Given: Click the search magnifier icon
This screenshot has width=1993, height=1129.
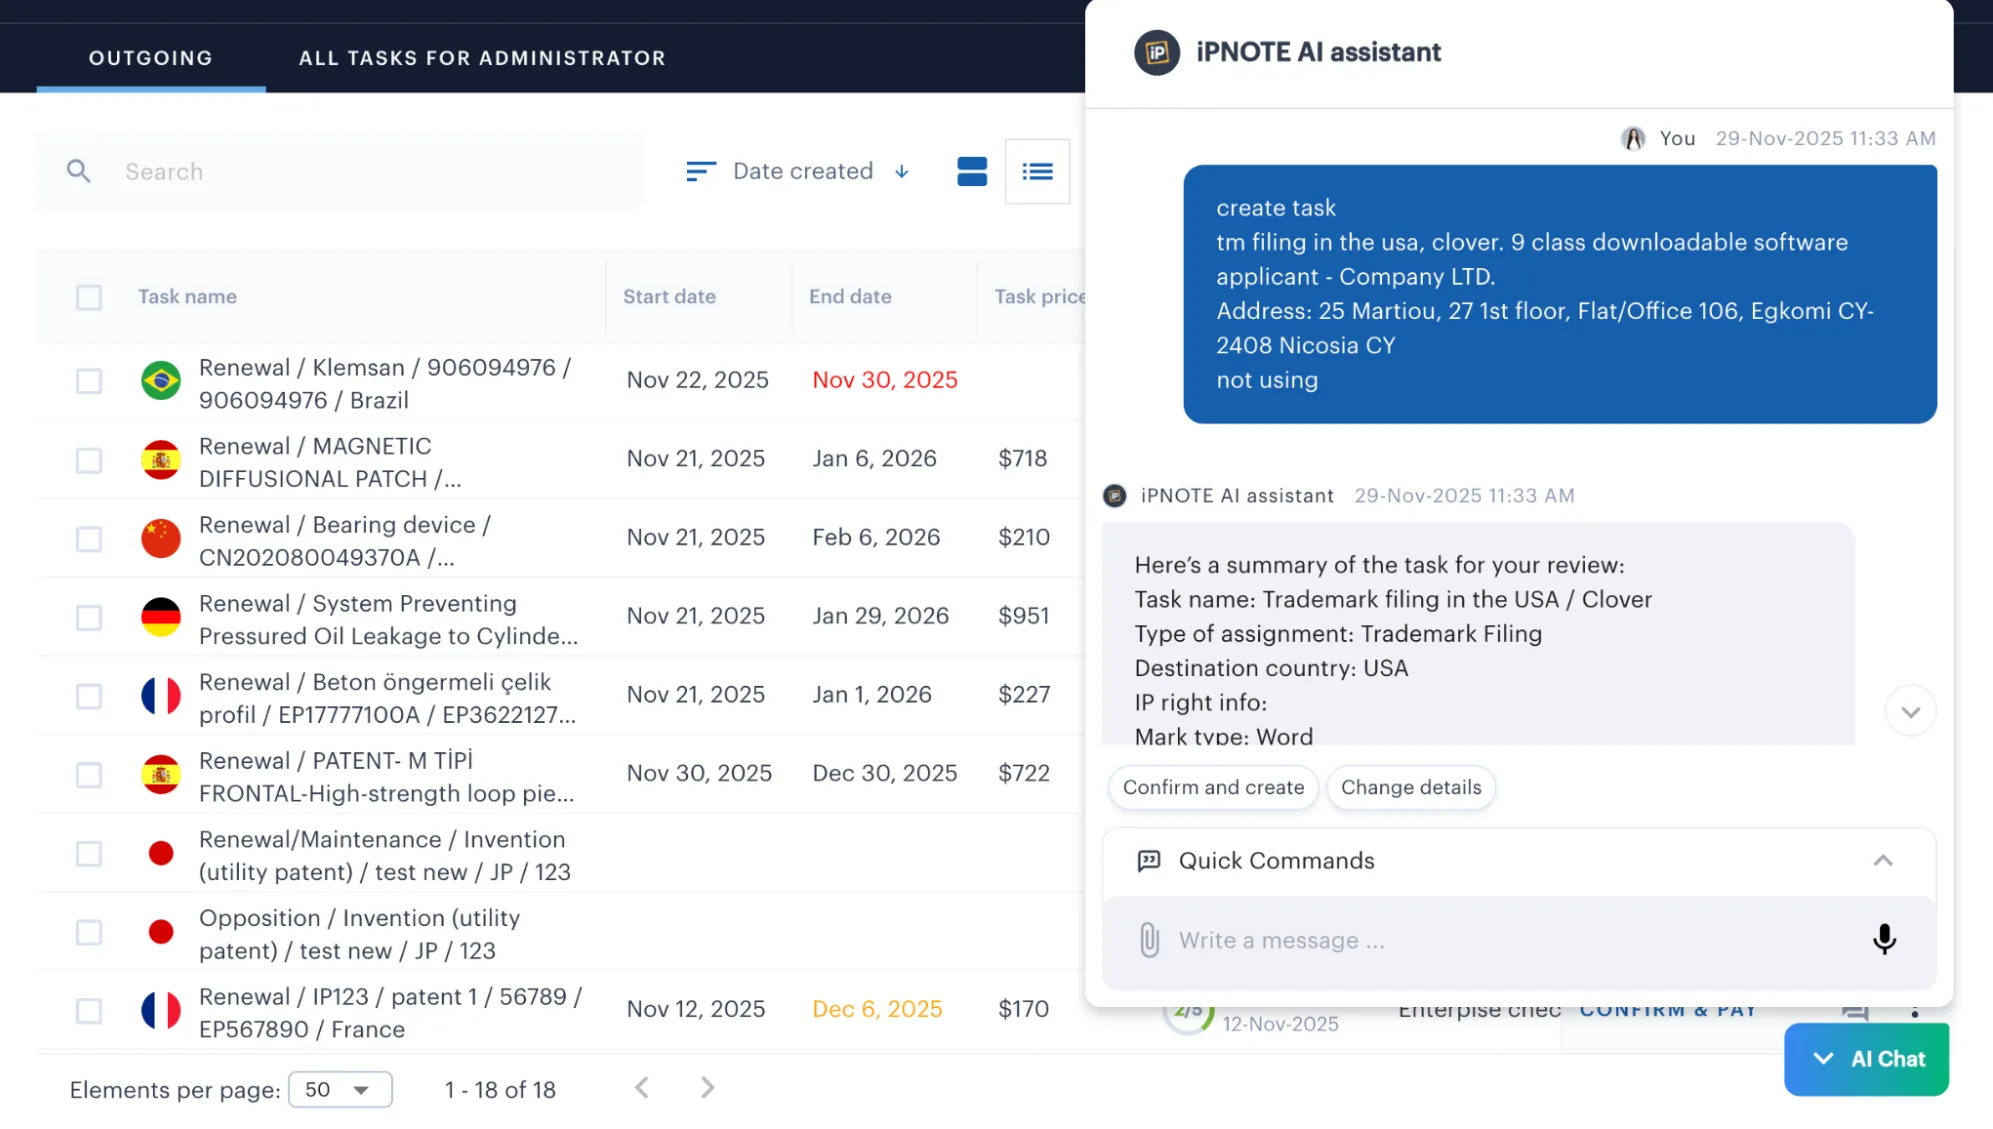Looking at the screenshot, I should pyautogui.click(x=79, y=171).
